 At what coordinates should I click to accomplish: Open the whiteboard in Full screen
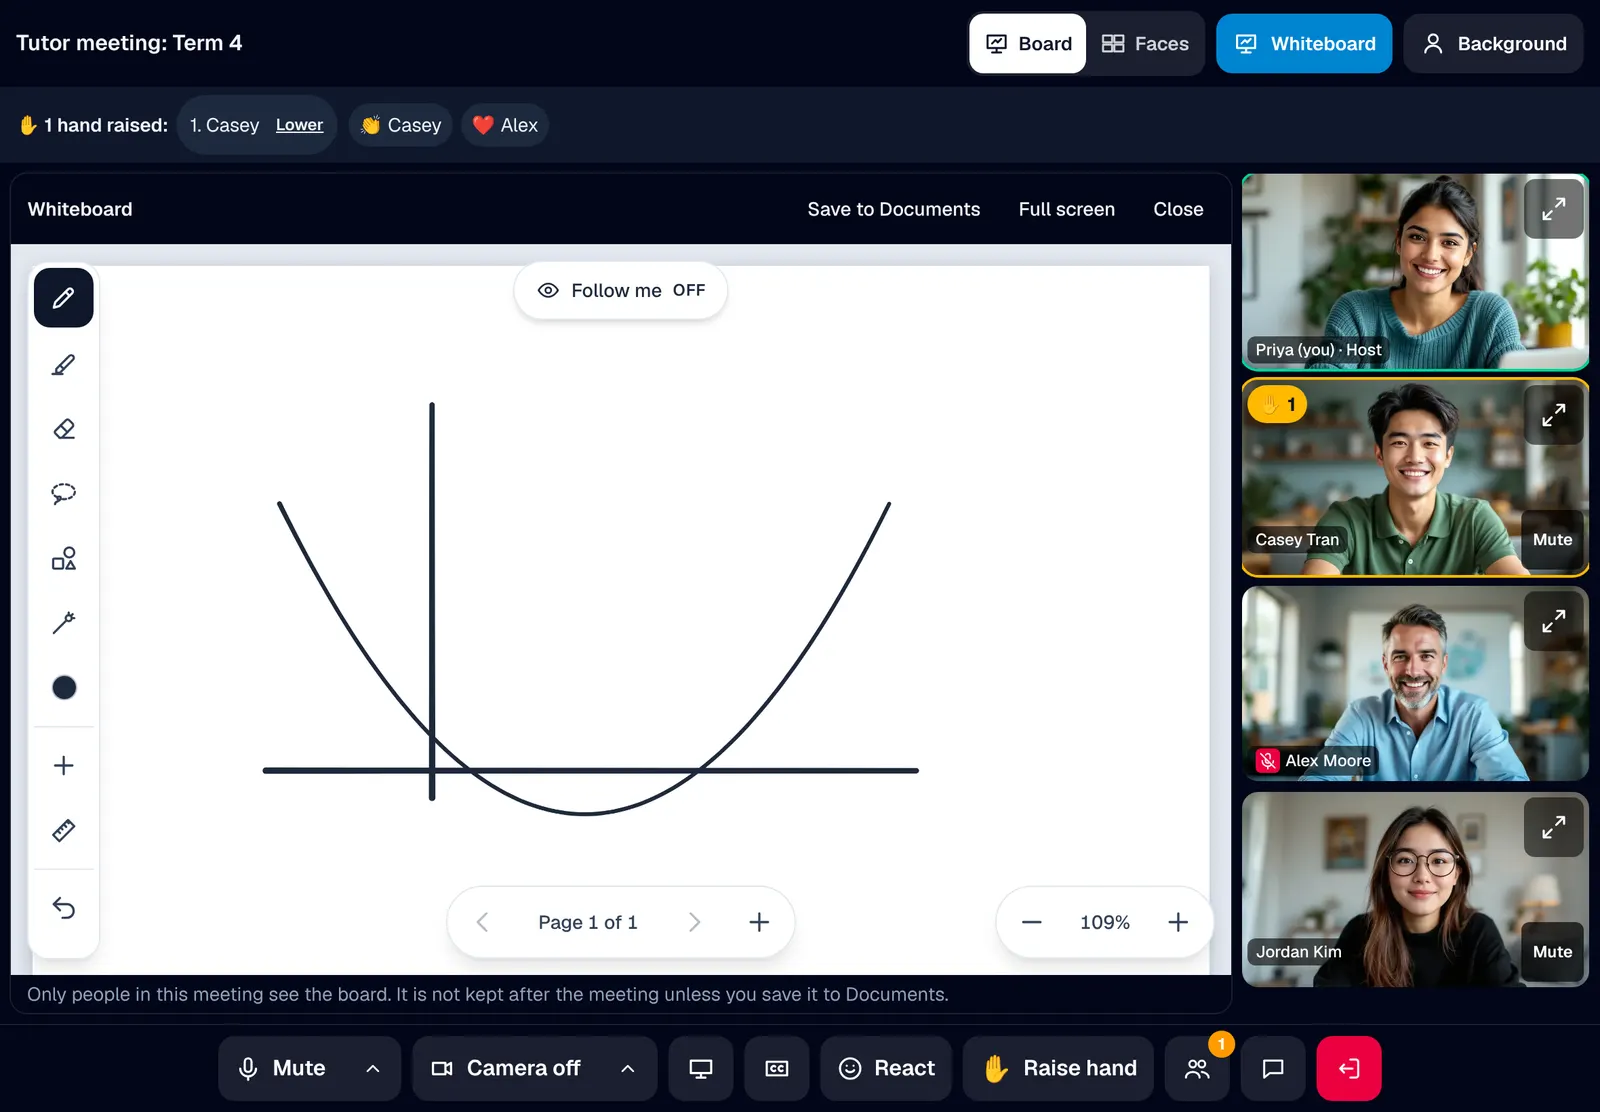pos(1067,209)
